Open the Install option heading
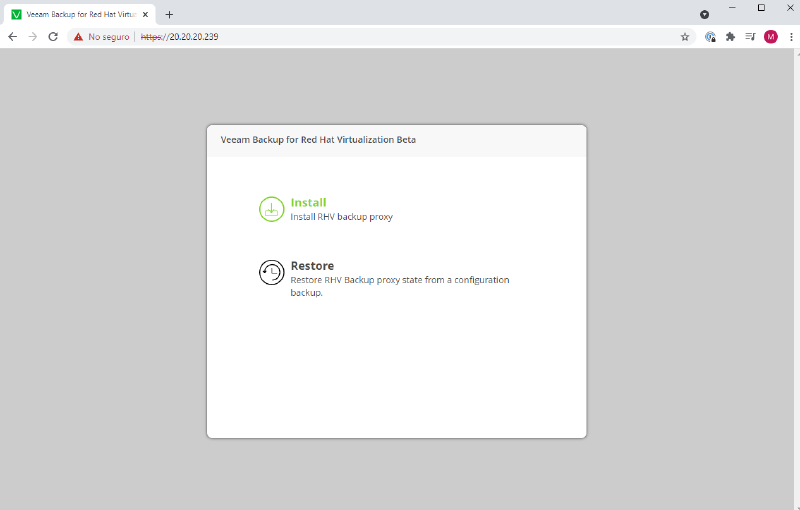Viewport: 800px width, 510px height. (x=308, y=202)
